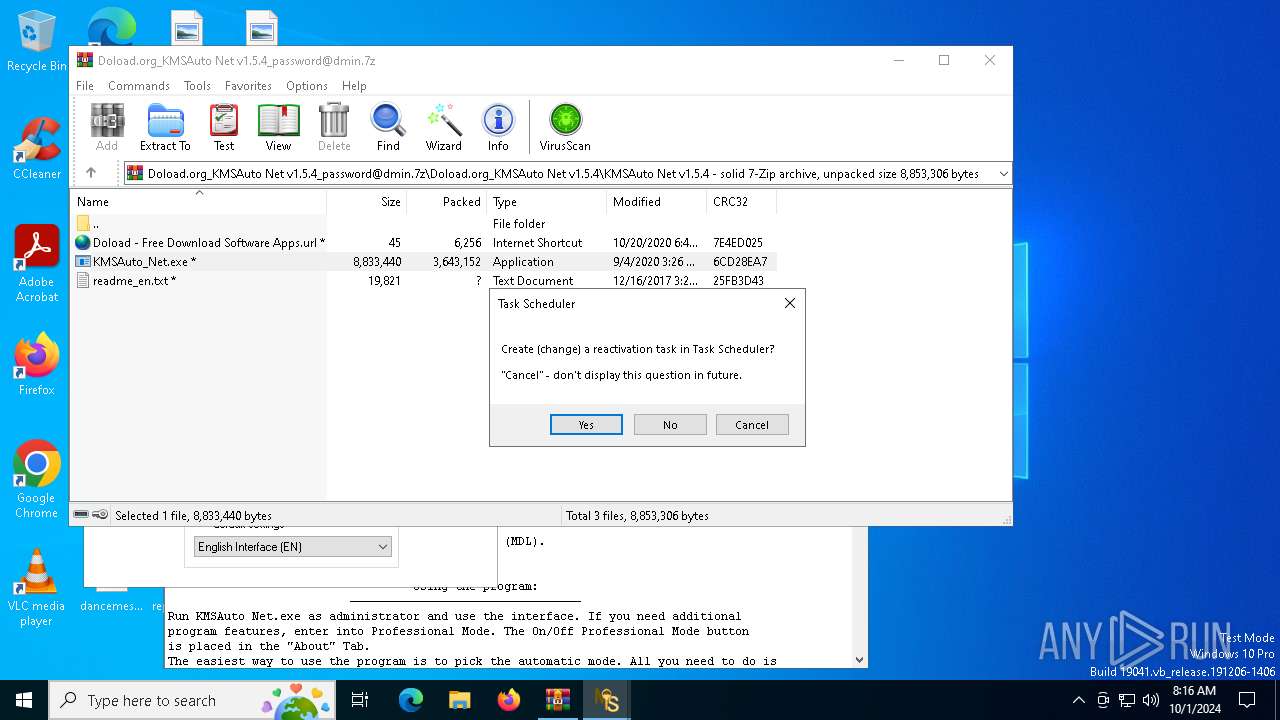Show hidden system tray icons
1280x720 pixels.
pyautogui.click(x=1078, y=700)
